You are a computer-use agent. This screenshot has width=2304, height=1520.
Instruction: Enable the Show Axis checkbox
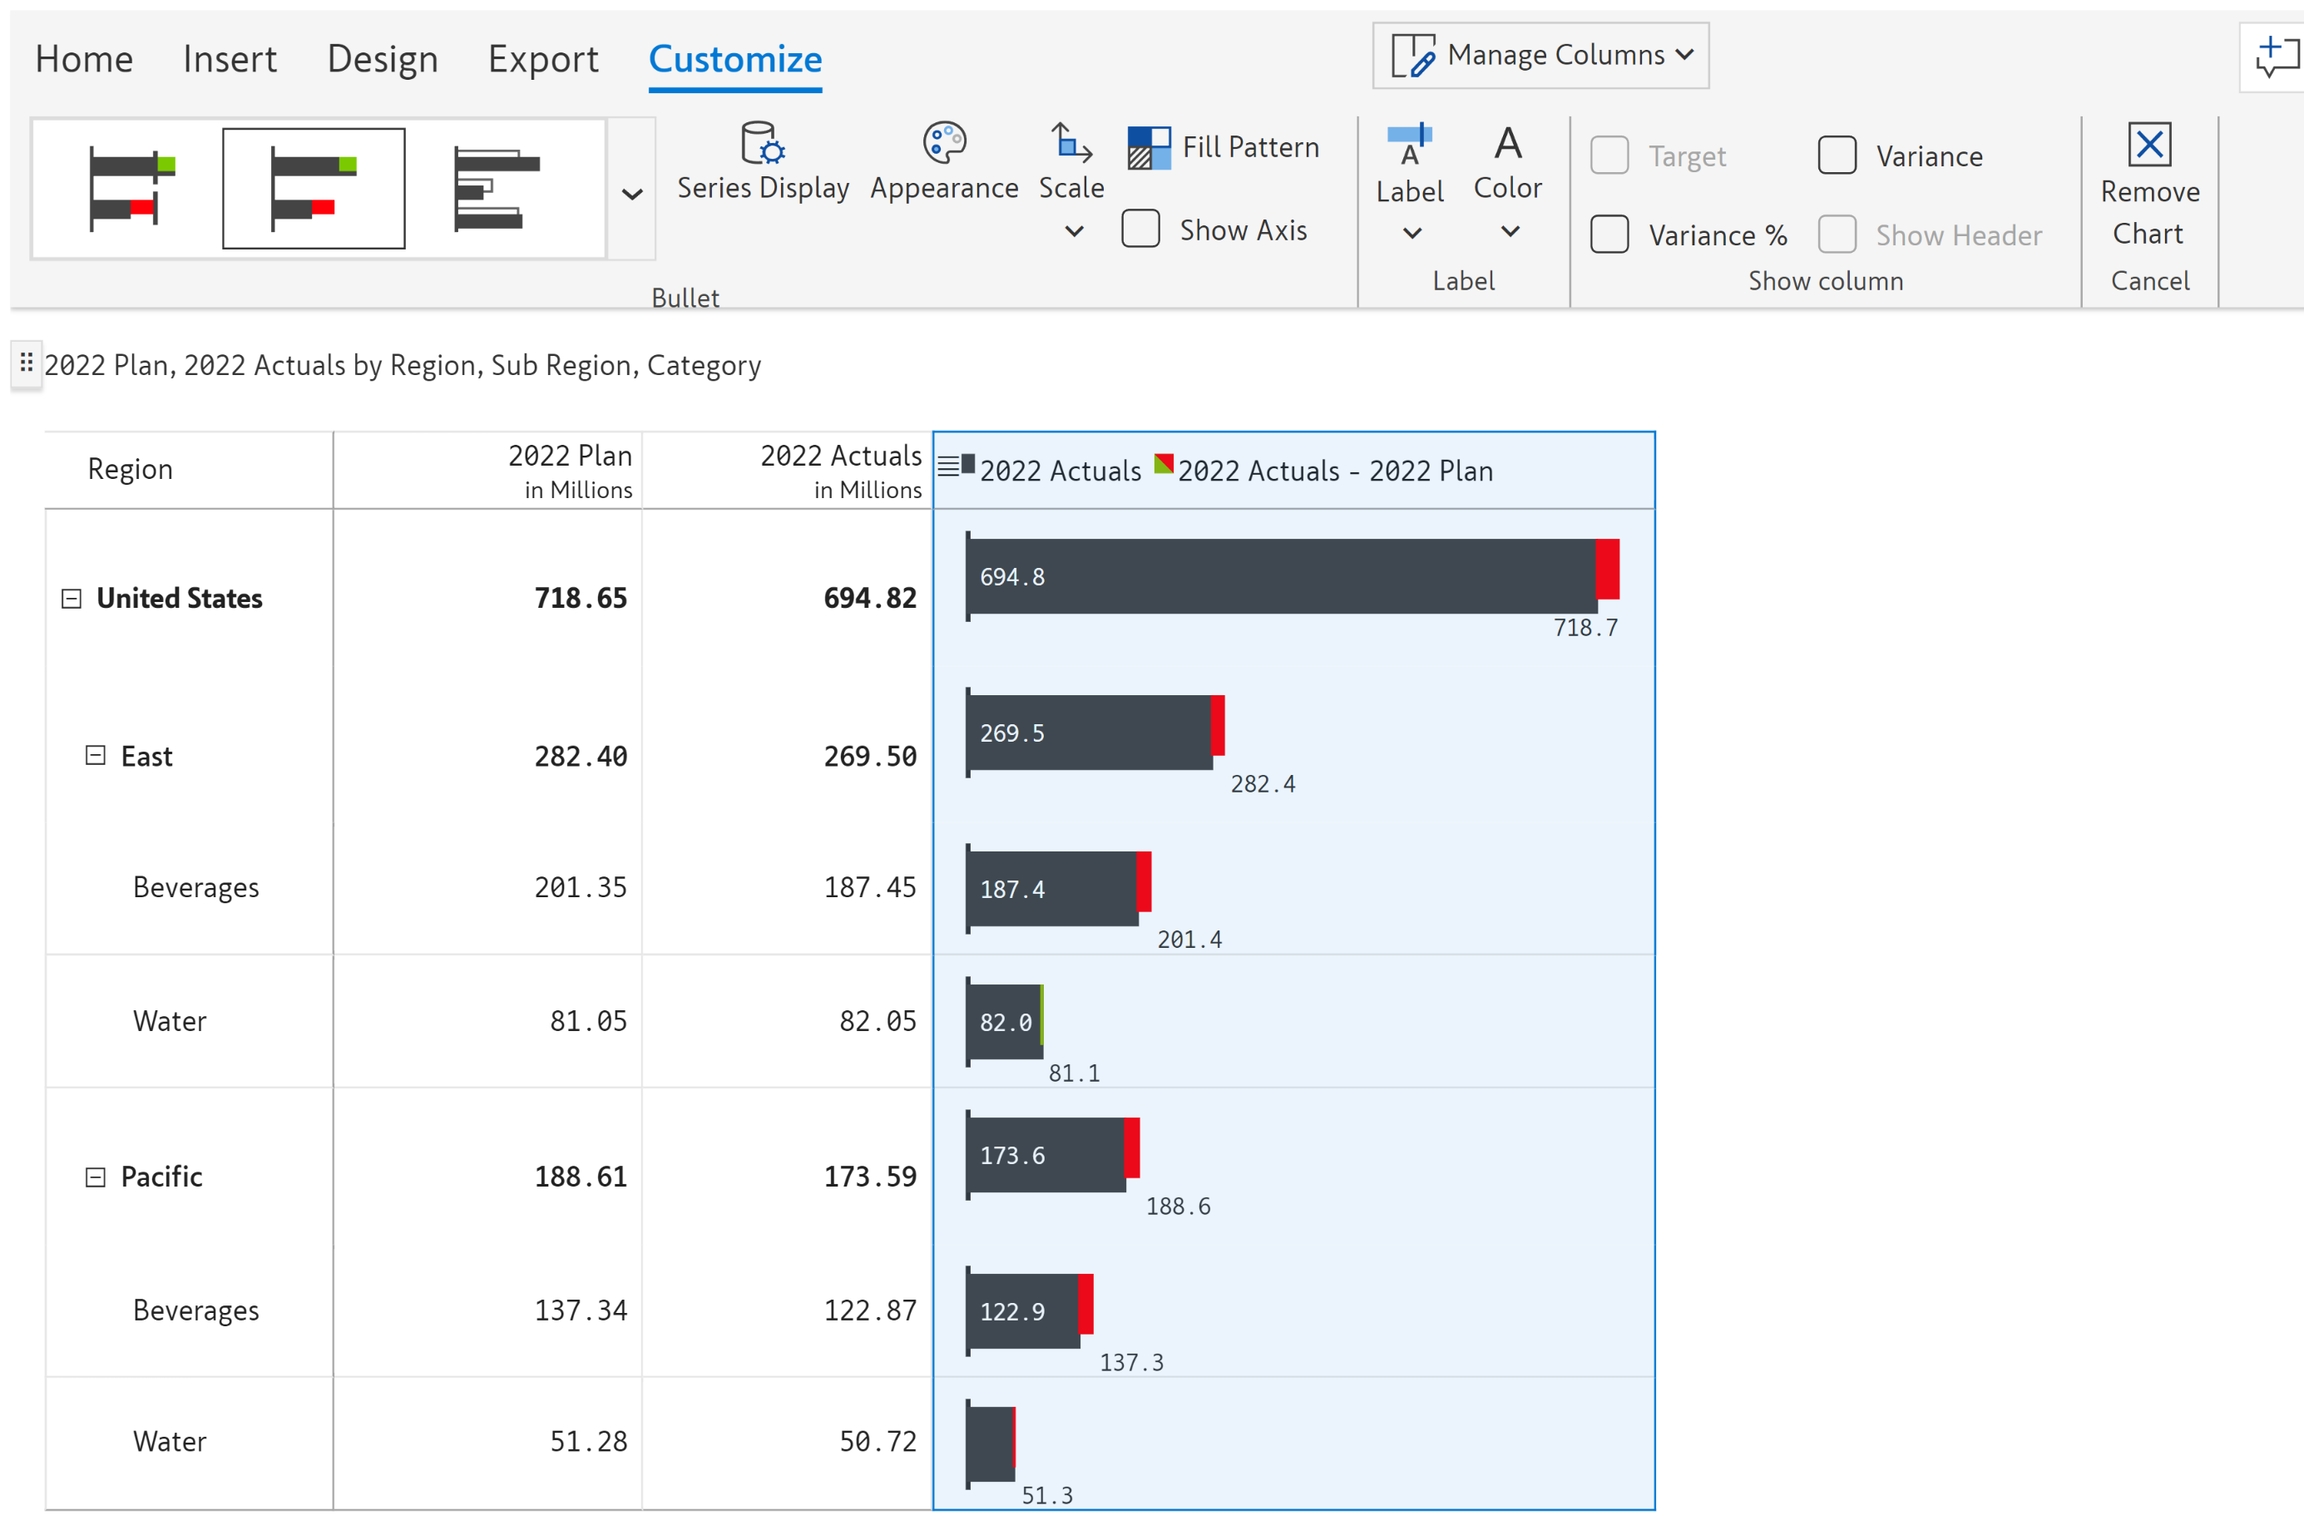[1140, 230]
